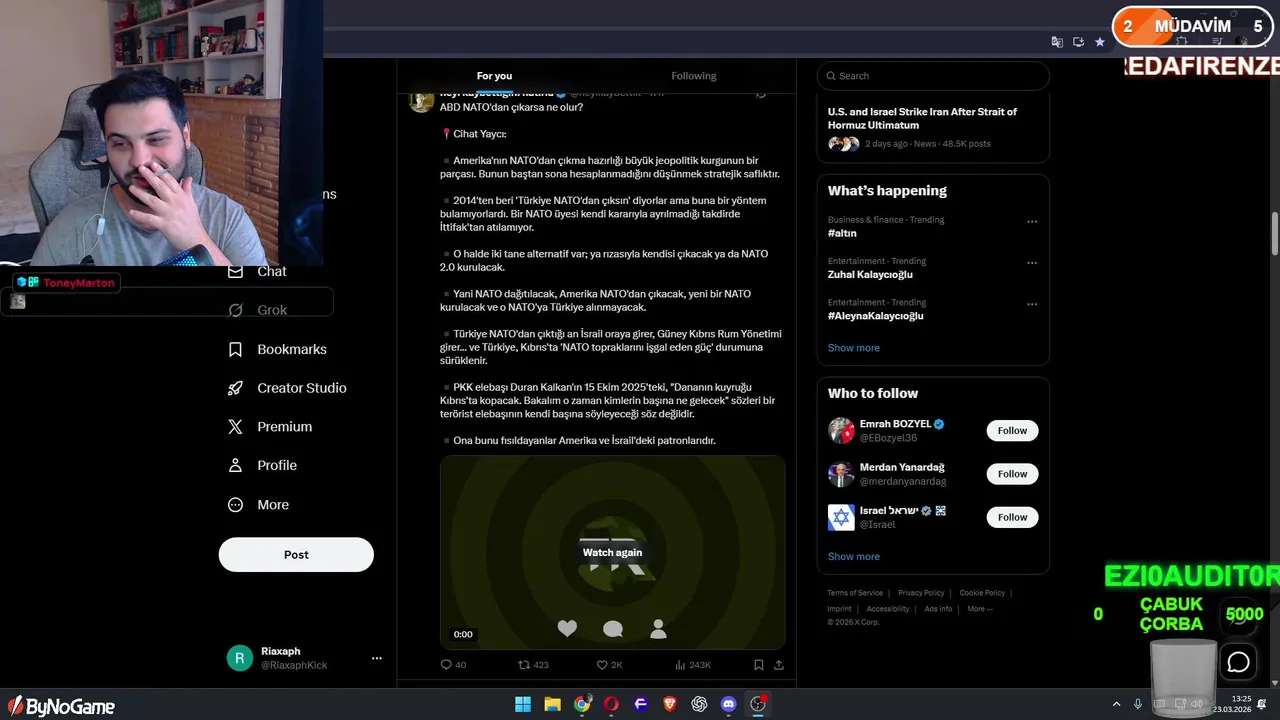Viewport: 1280px width, 720px height.
Task: Click the person icon on video overlay
Action: tap(658, 629)
